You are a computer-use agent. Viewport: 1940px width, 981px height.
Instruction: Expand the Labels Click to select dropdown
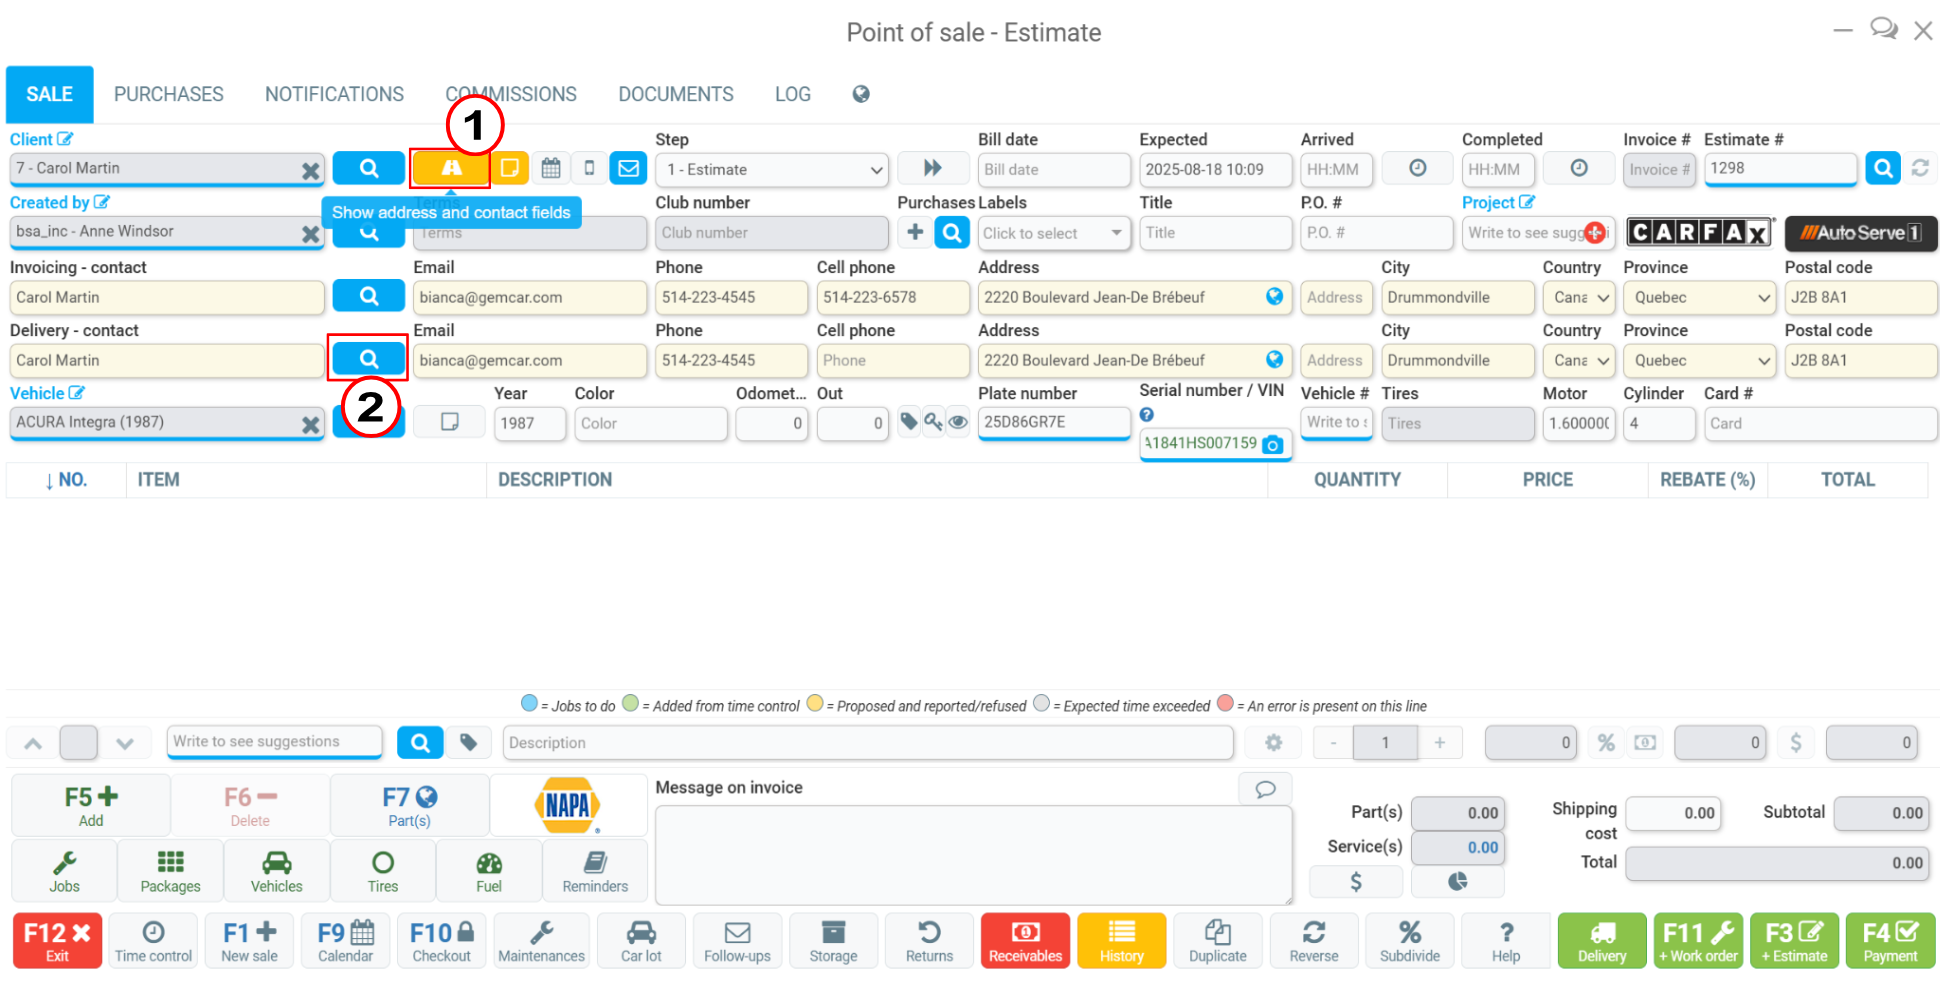coord(1053,233)
